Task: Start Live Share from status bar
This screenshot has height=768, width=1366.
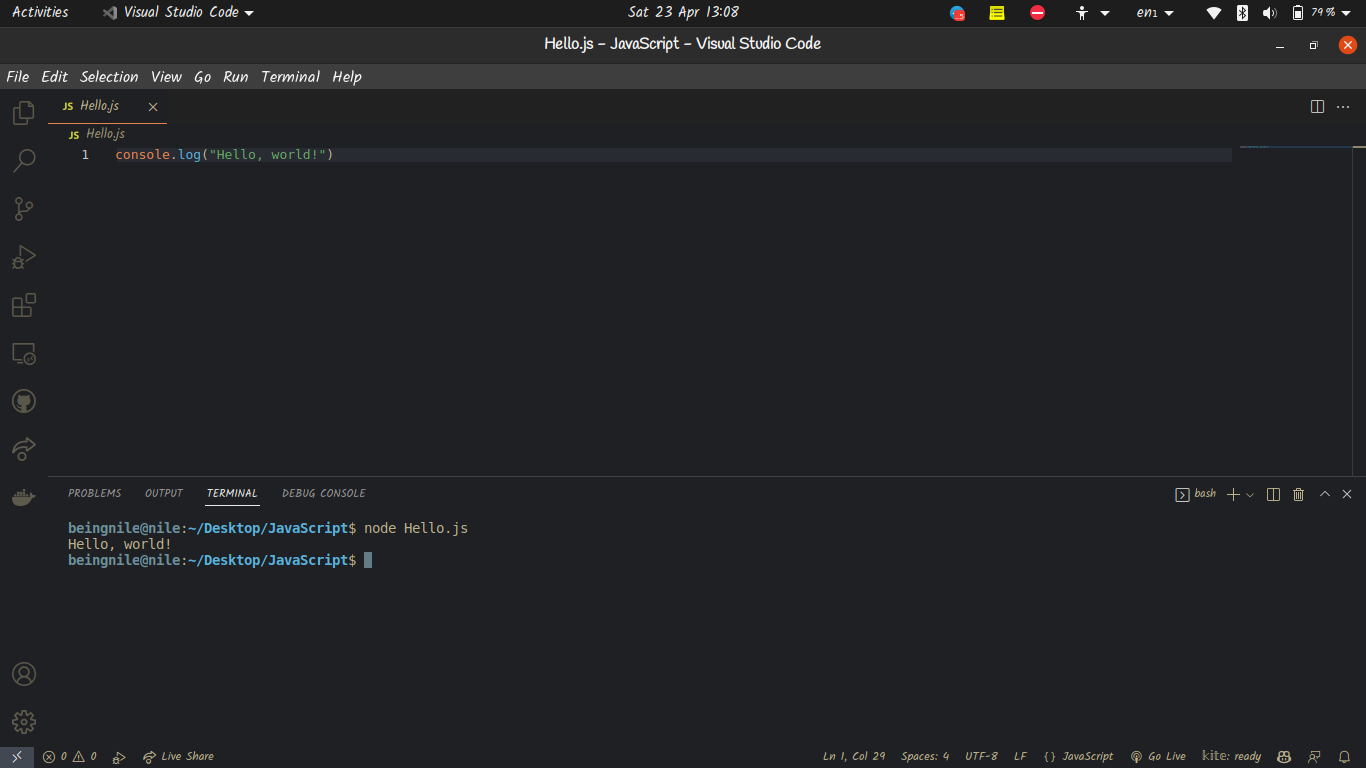Action: pos(178,757)
